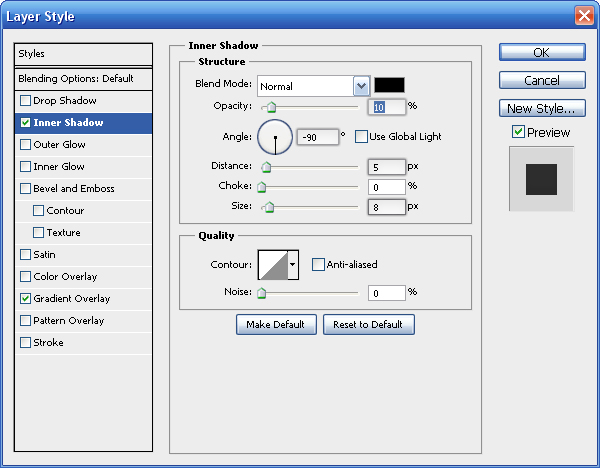Enable the Pattern Overlay checkbox
The image size is (600, 468).
coord(25,321)
